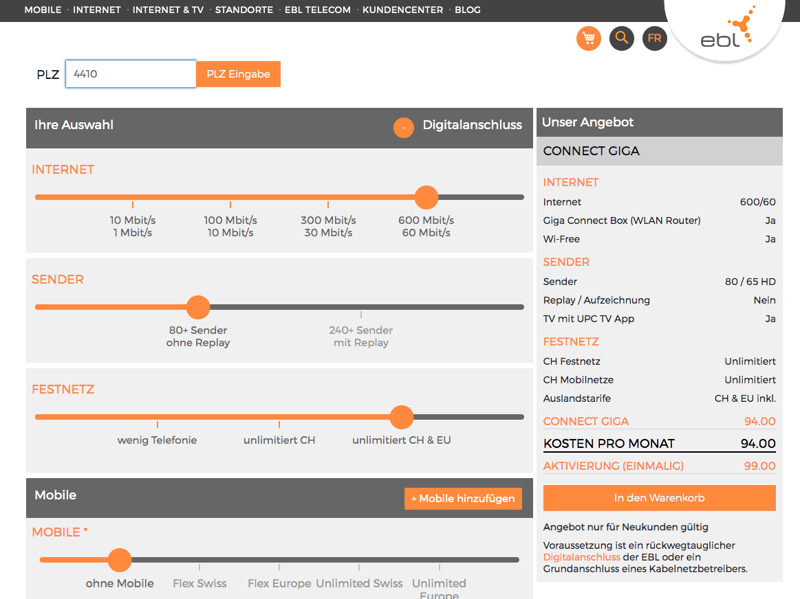Select the 10 Mbit/s internet option
The height and width of the screenshot is (599, 800).
(133, 226)
